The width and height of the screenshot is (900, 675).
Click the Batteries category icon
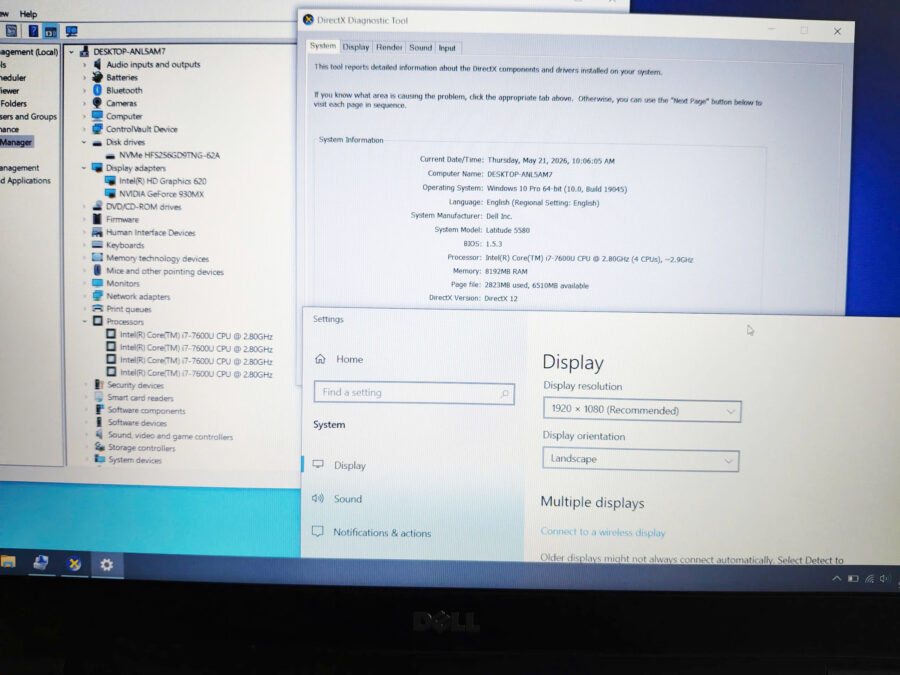click(x=97, y=77)
